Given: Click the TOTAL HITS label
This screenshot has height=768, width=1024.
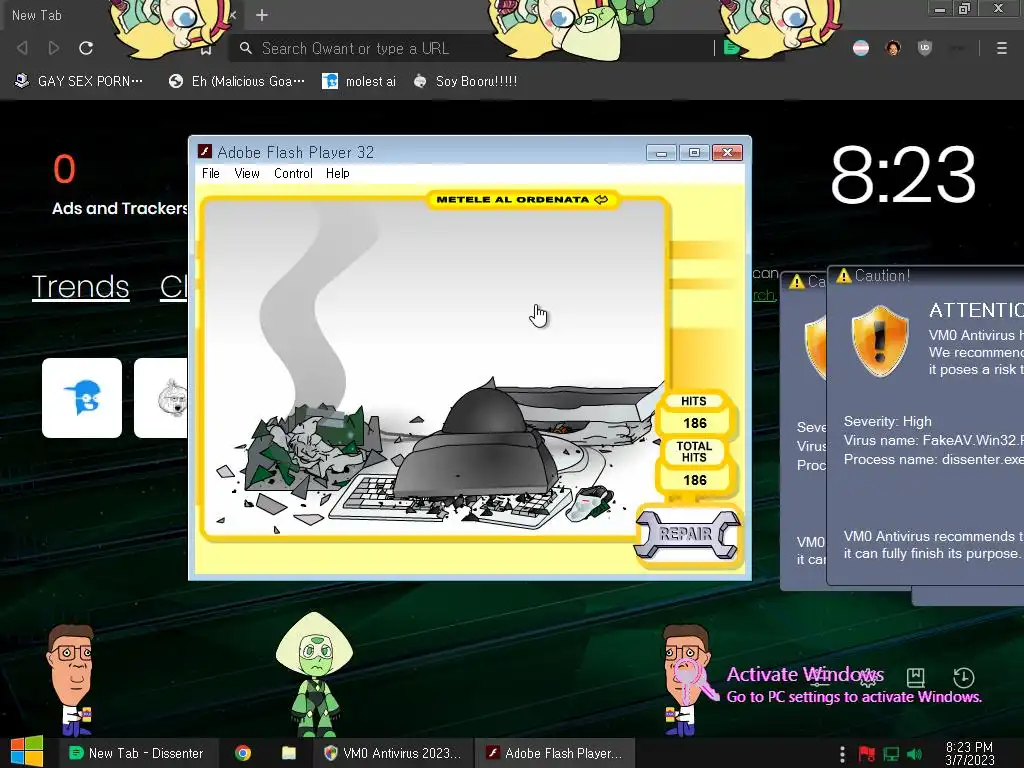Looking at the screenshot, I should pyautogui.click(x=694, y=452).
